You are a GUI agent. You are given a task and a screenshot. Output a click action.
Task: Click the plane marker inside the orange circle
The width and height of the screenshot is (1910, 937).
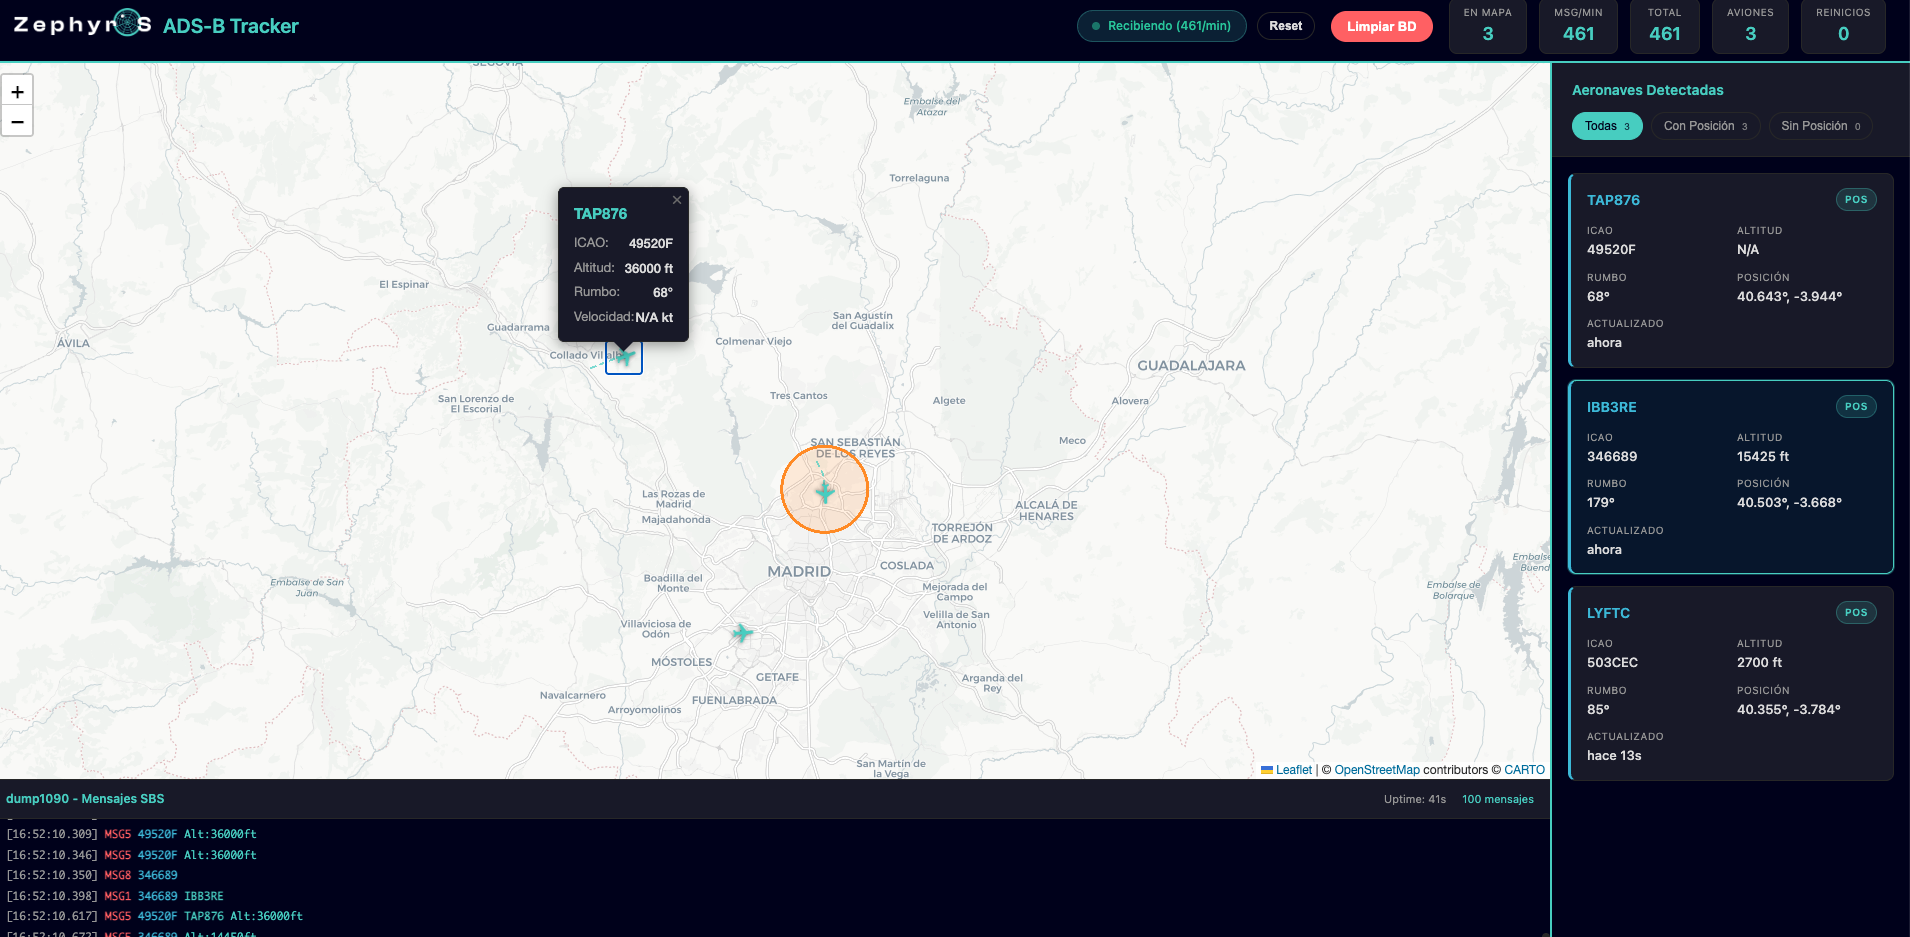pyautogui.click(x=823, y=490)
